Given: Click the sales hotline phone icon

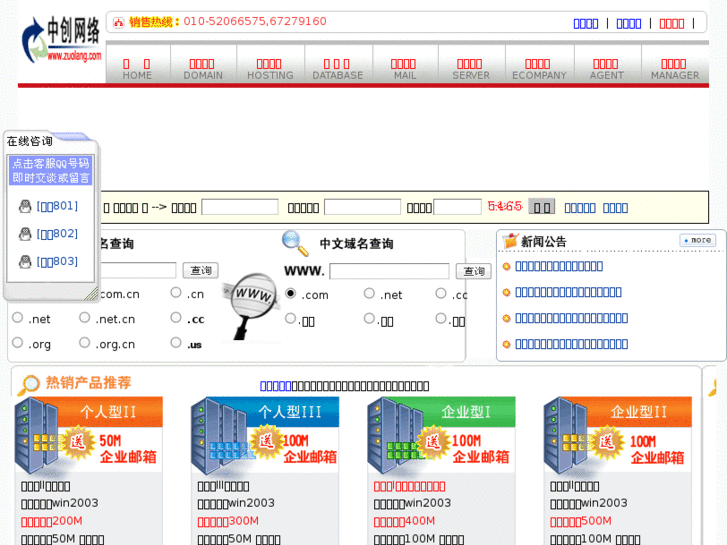Looking at the screenshot, I should point(119,22).
